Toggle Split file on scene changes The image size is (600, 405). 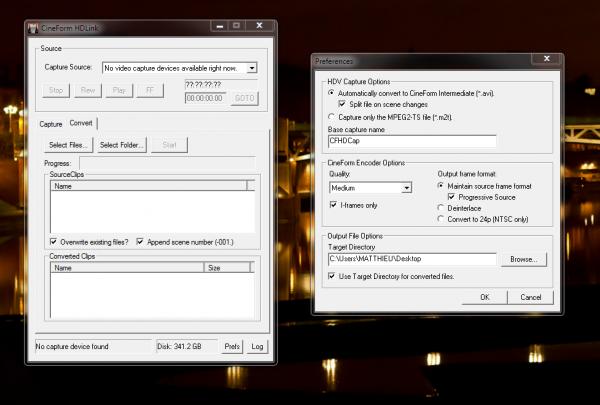click(342, 104)
